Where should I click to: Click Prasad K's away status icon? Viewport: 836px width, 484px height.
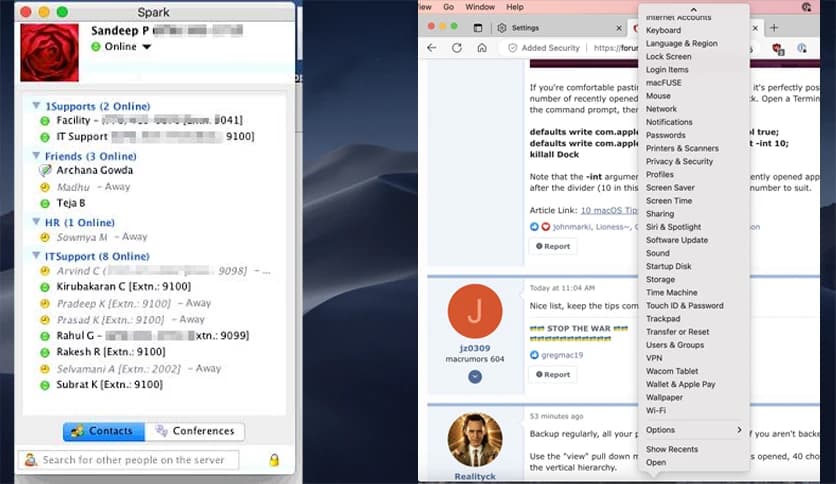tap(45, 320)
